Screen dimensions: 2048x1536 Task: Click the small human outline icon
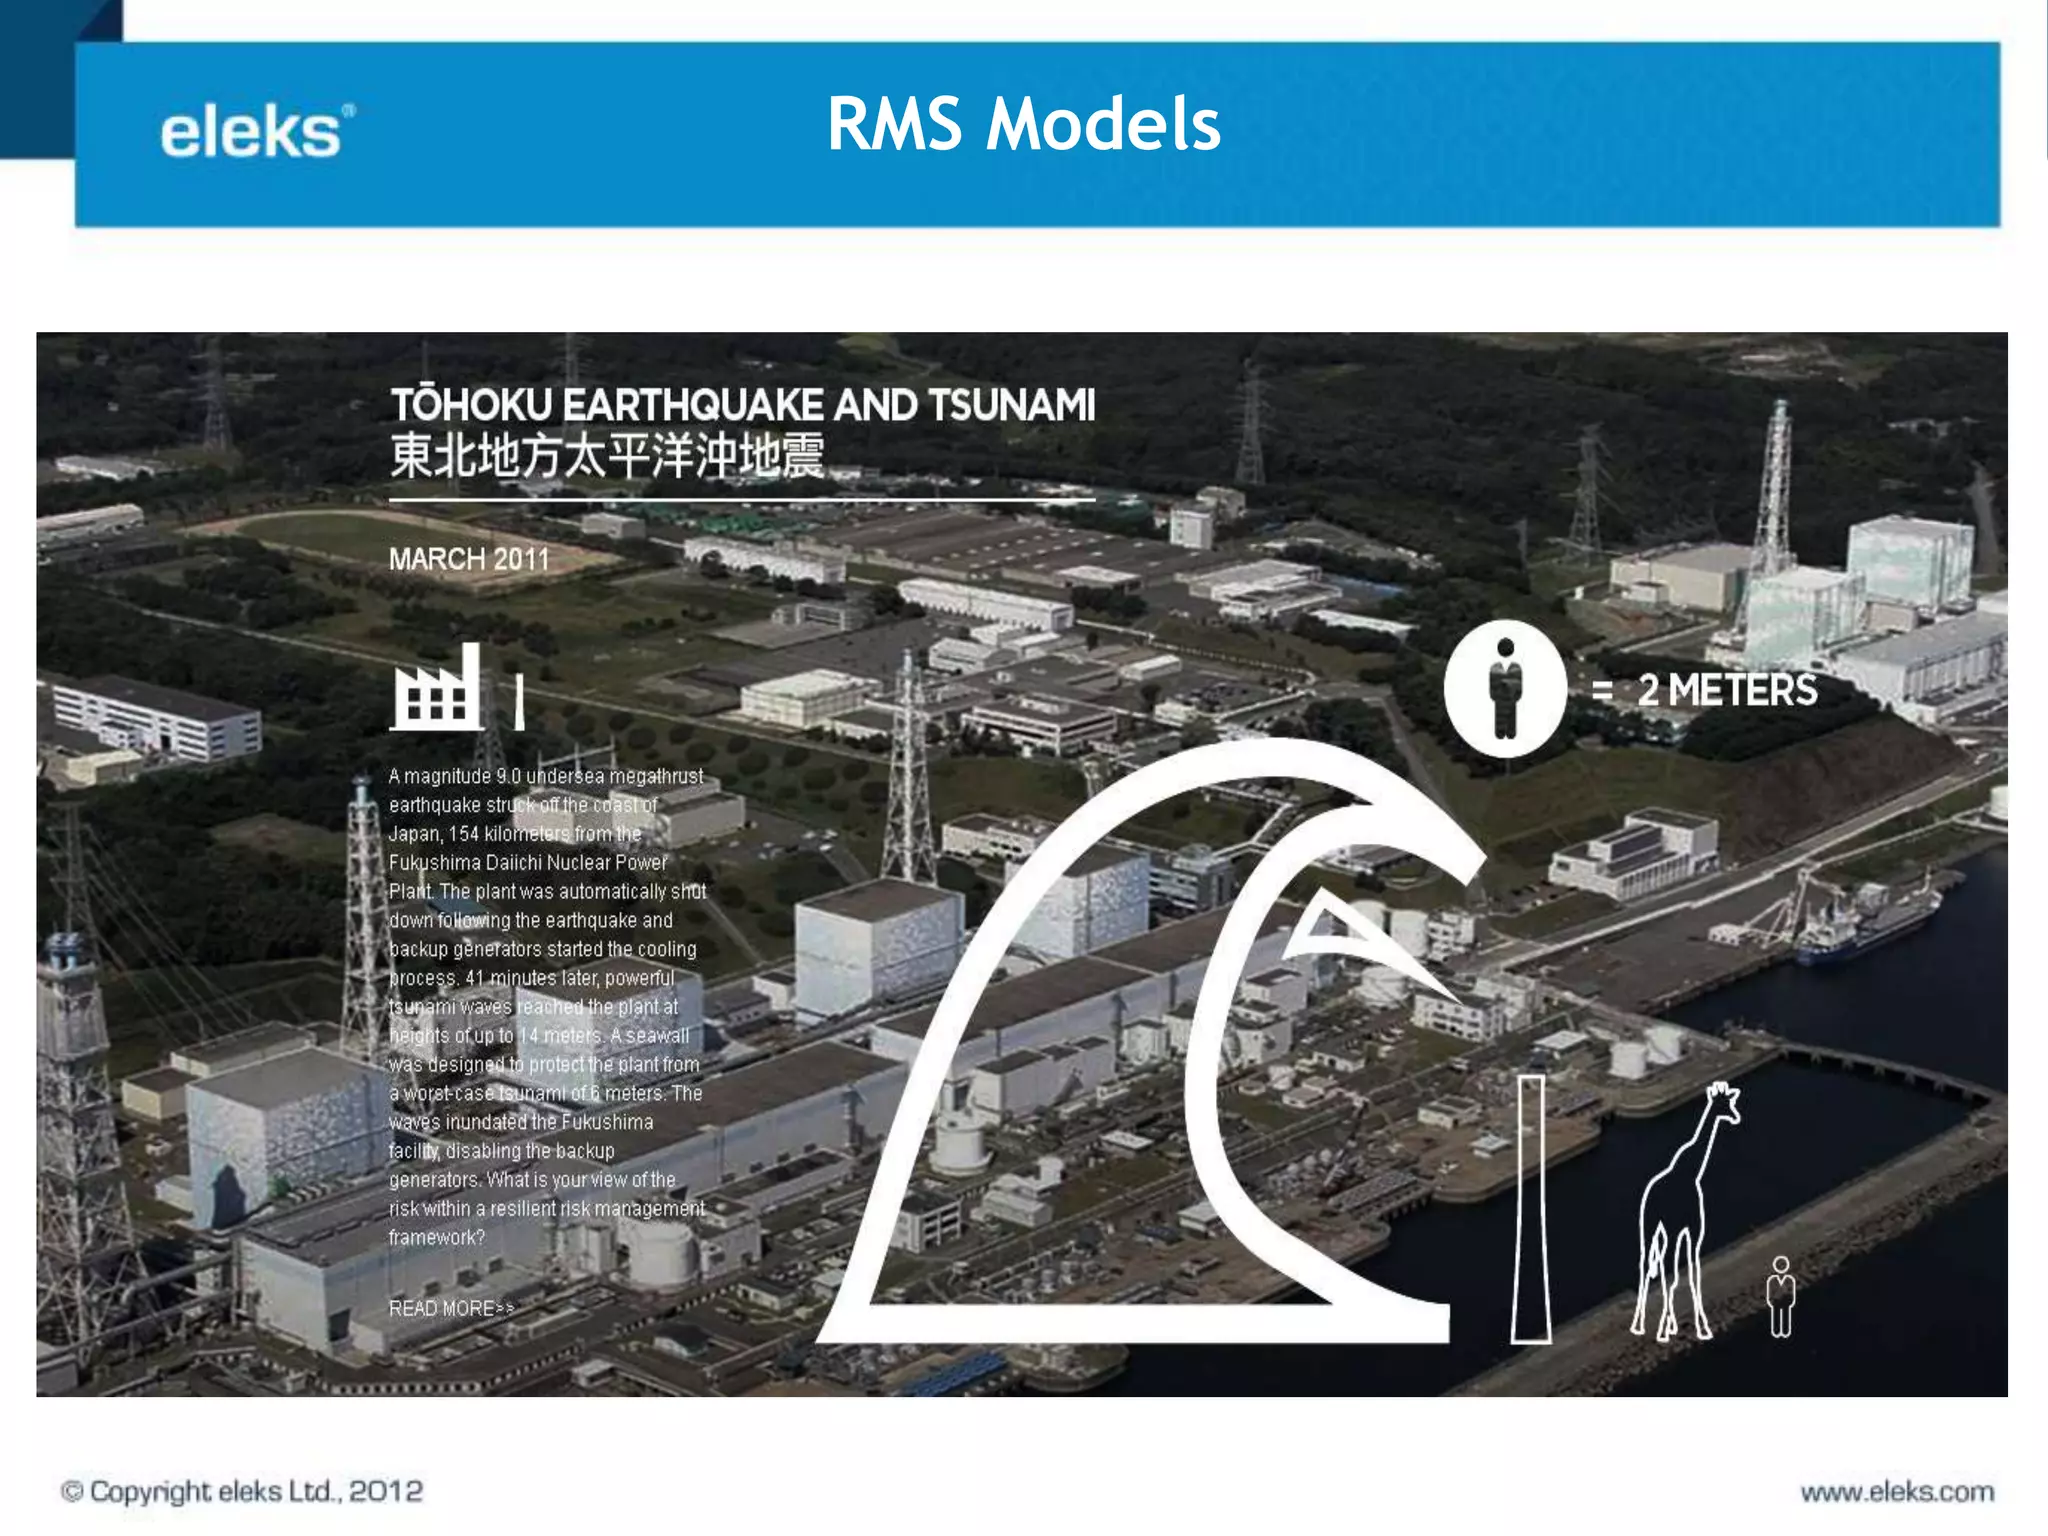pos(1781,1297)
